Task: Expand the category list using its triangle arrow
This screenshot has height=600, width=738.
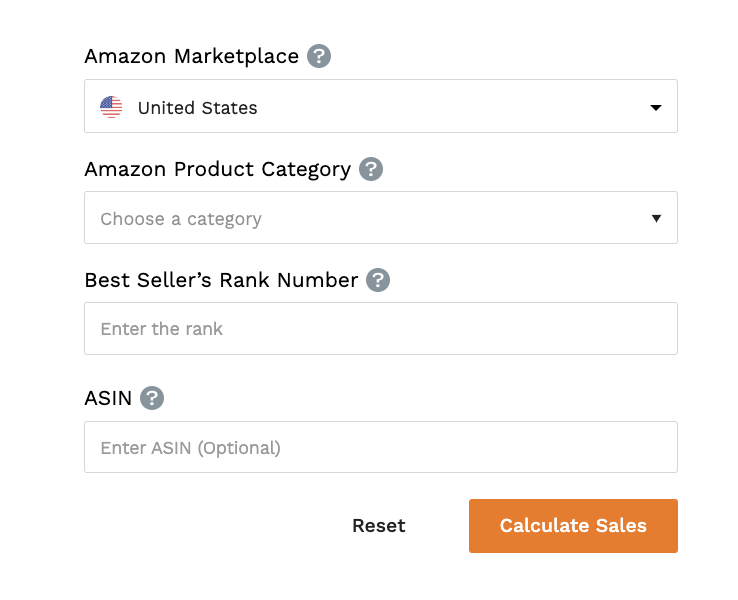Action: click(x=656, y=218)
